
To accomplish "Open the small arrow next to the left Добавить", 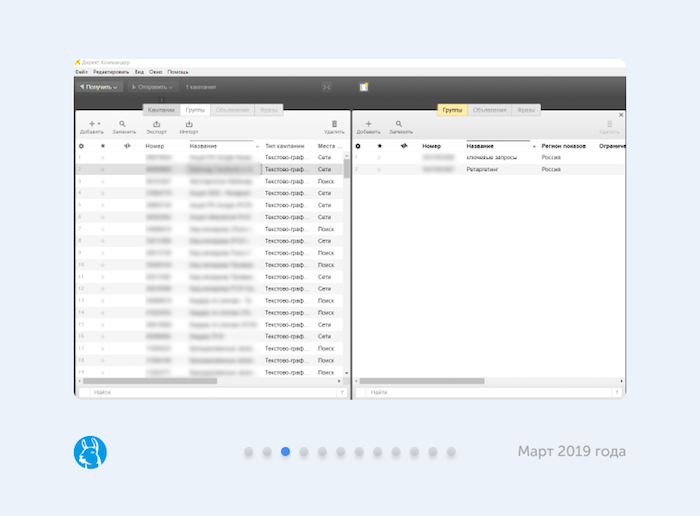I will tap(99, 124).
